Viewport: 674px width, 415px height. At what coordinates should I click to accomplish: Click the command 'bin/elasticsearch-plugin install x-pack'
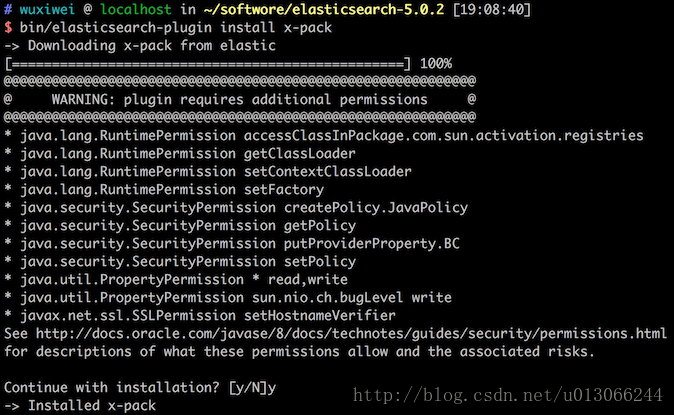(x=176, y=28)
